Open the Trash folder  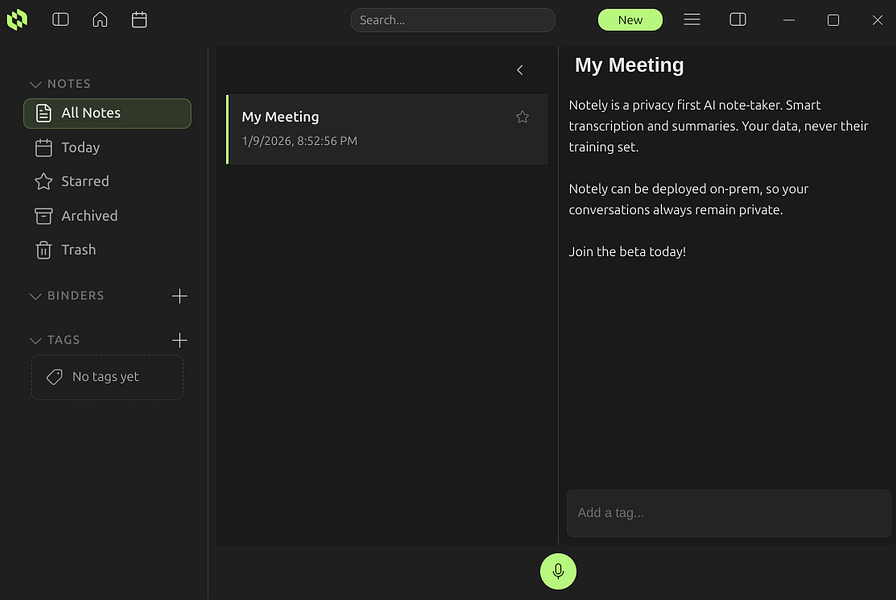tap(107, 250)
